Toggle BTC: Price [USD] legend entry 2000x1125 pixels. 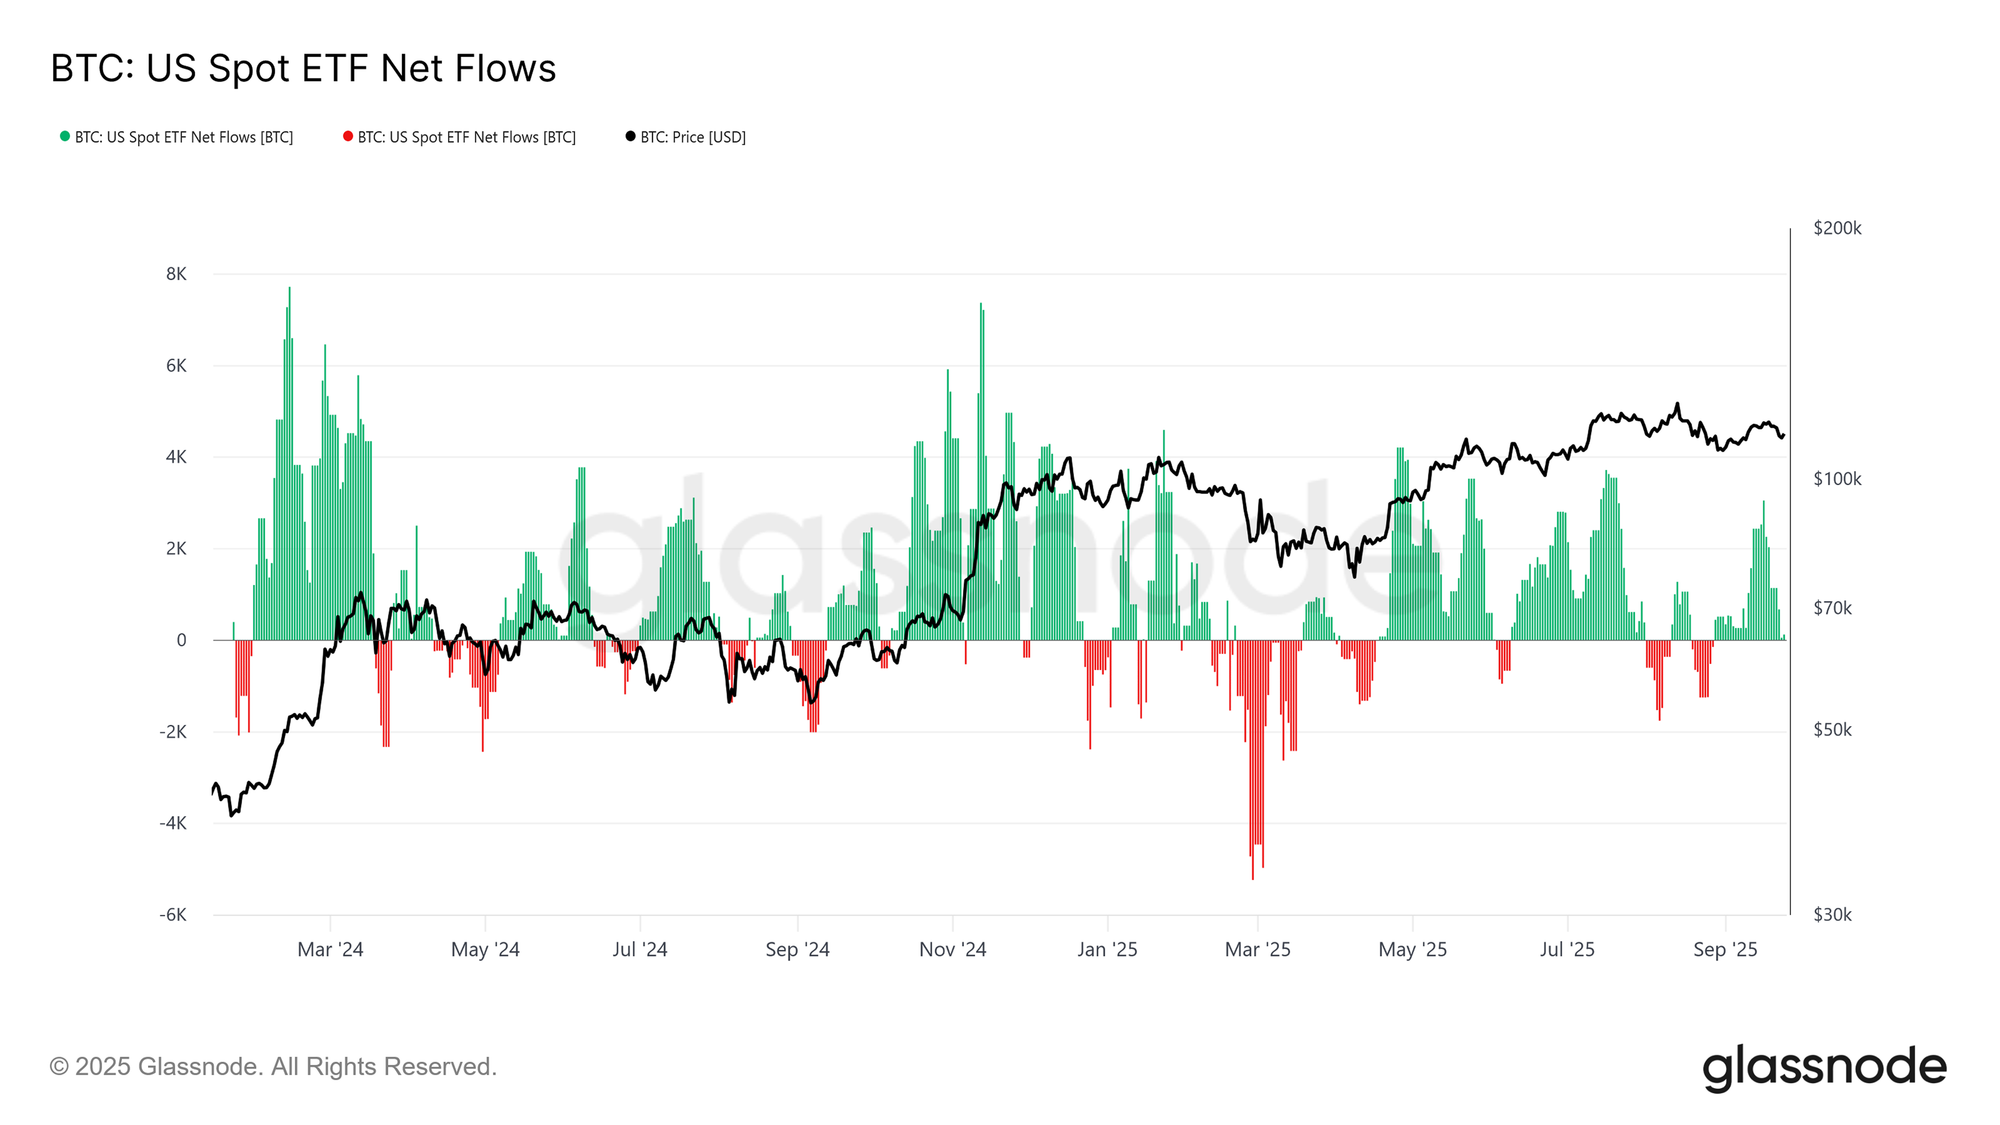[x=686, y=137]
